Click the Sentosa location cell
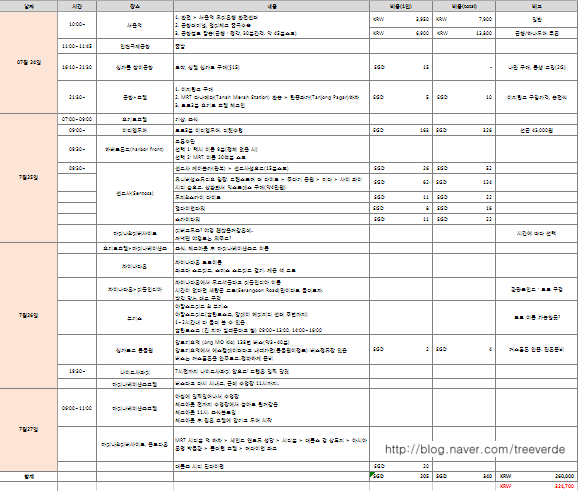Image resolution: width=582 pixels, height=491 pixels. coord(135,193)
